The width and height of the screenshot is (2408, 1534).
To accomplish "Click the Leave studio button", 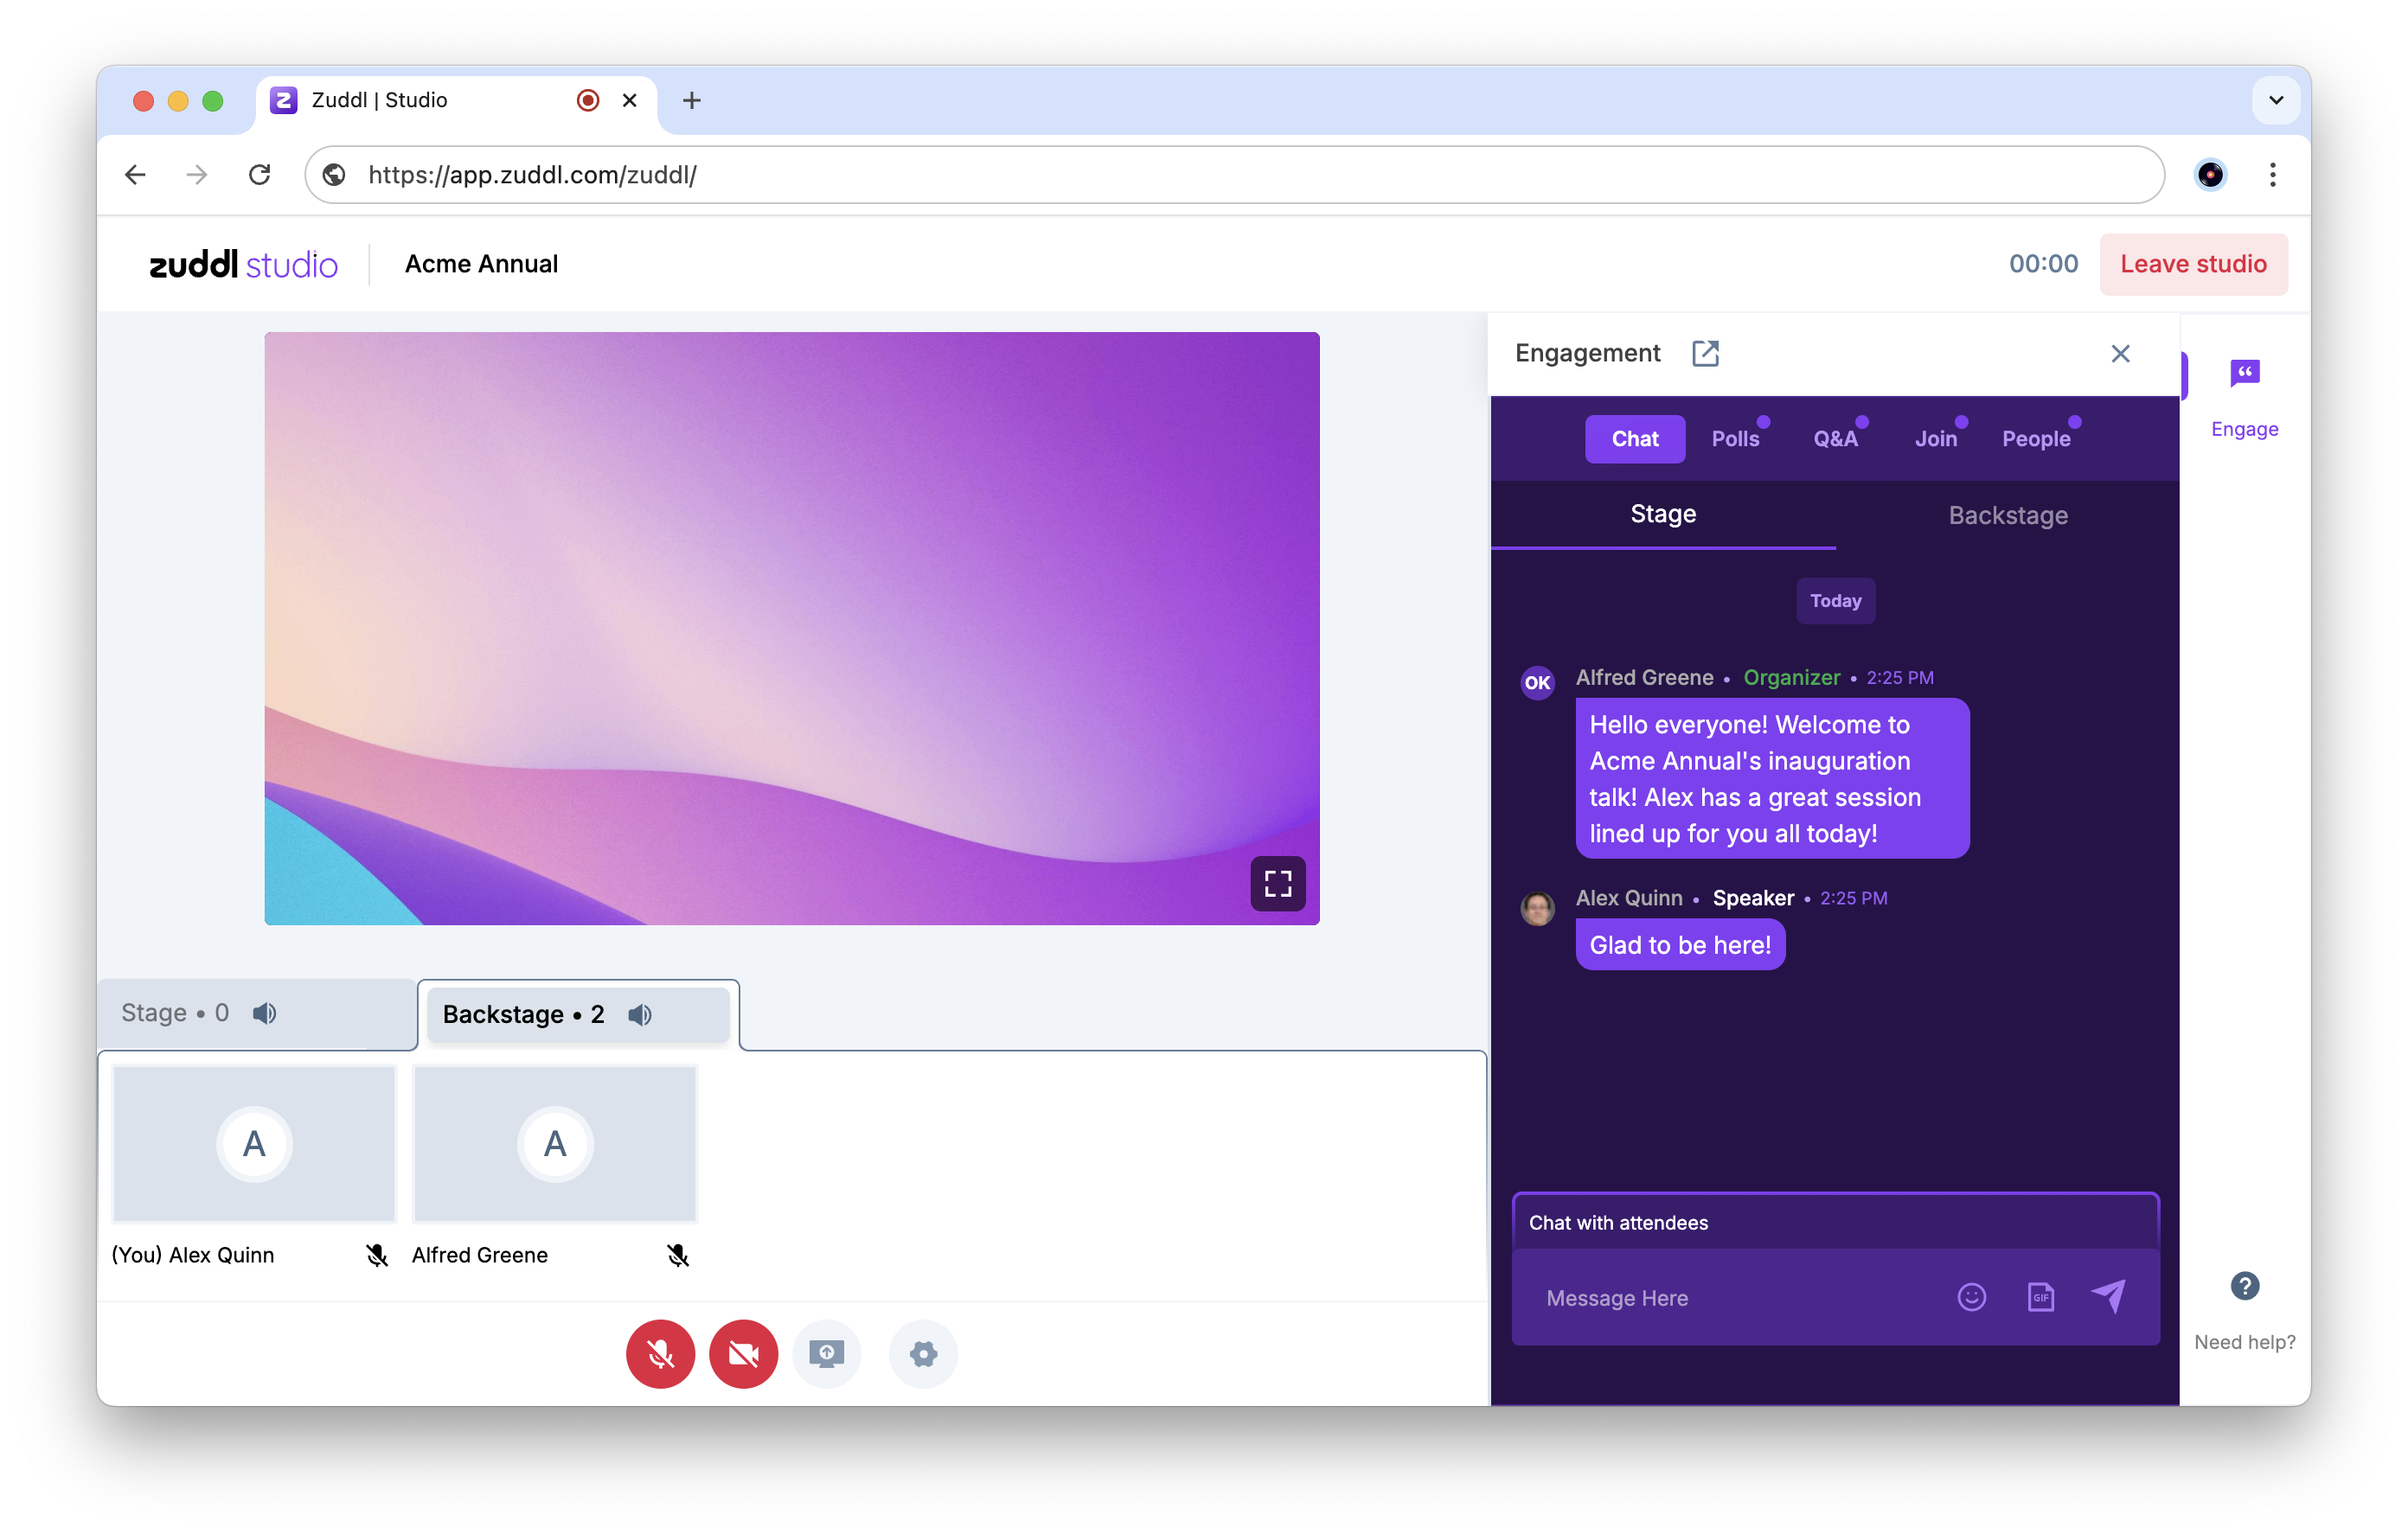I will (x=2194, y=264).
